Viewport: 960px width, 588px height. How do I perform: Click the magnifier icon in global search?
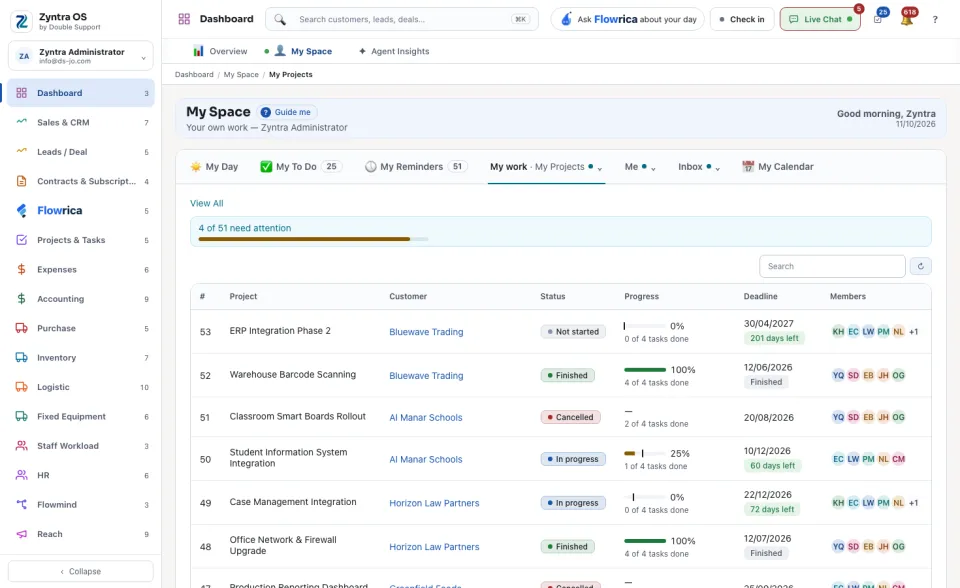pos(280,20)
